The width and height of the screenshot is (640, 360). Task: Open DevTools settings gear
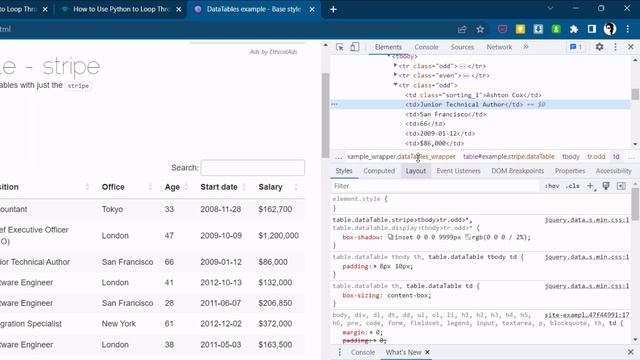(x=599, y=47)
